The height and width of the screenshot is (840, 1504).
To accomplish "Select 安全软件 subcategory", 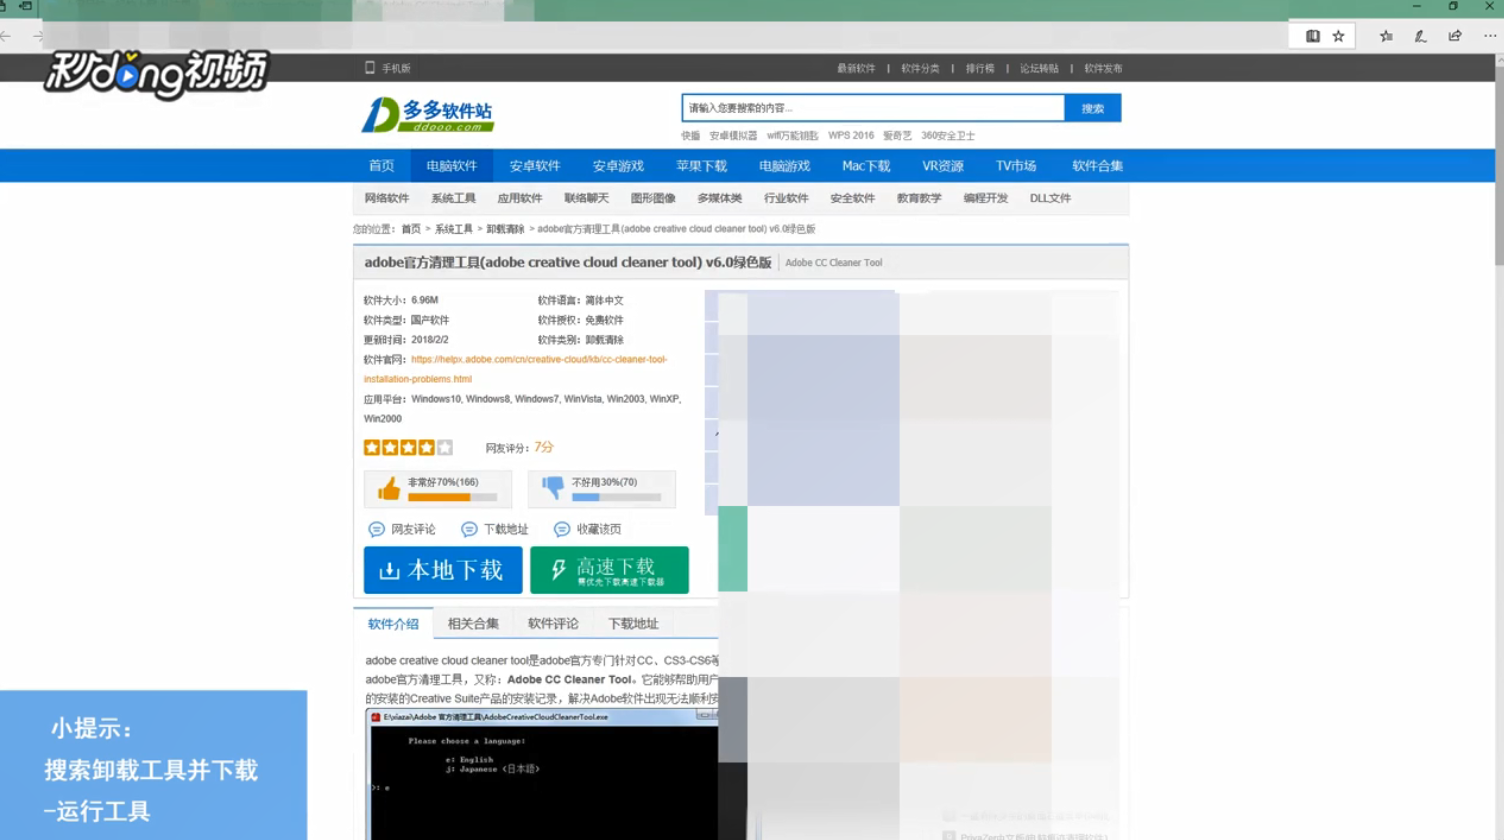I will (x=853, y=198).
